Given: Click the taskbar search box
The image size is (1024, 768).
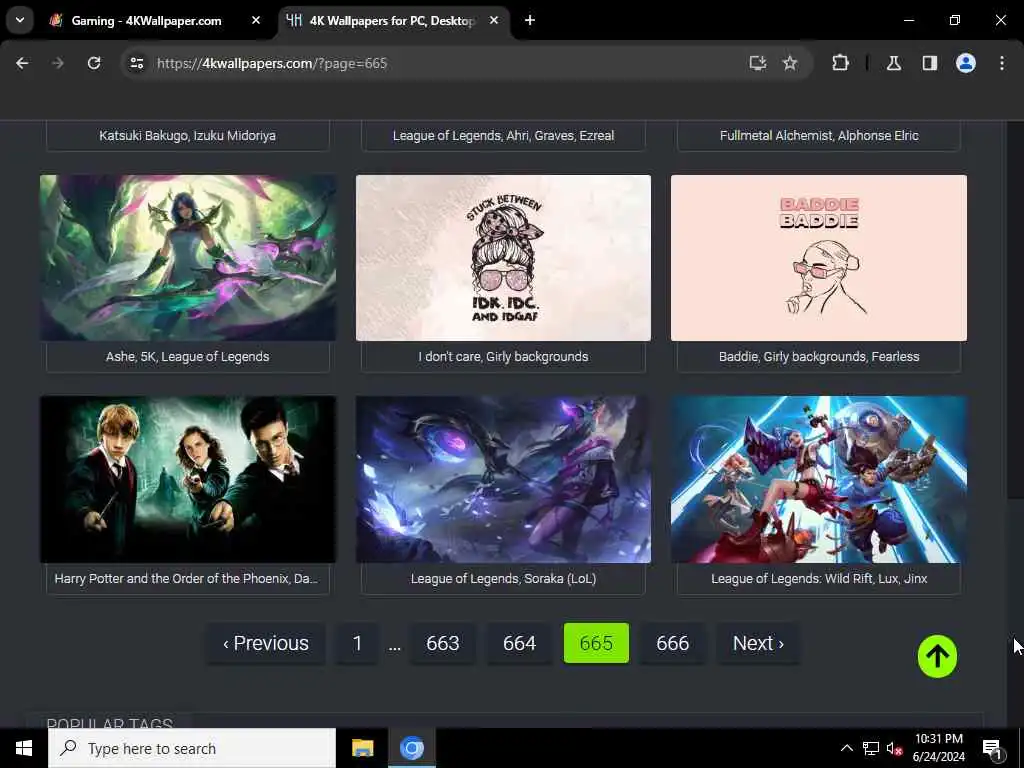Looking at the screenshot, I should 192,748.
